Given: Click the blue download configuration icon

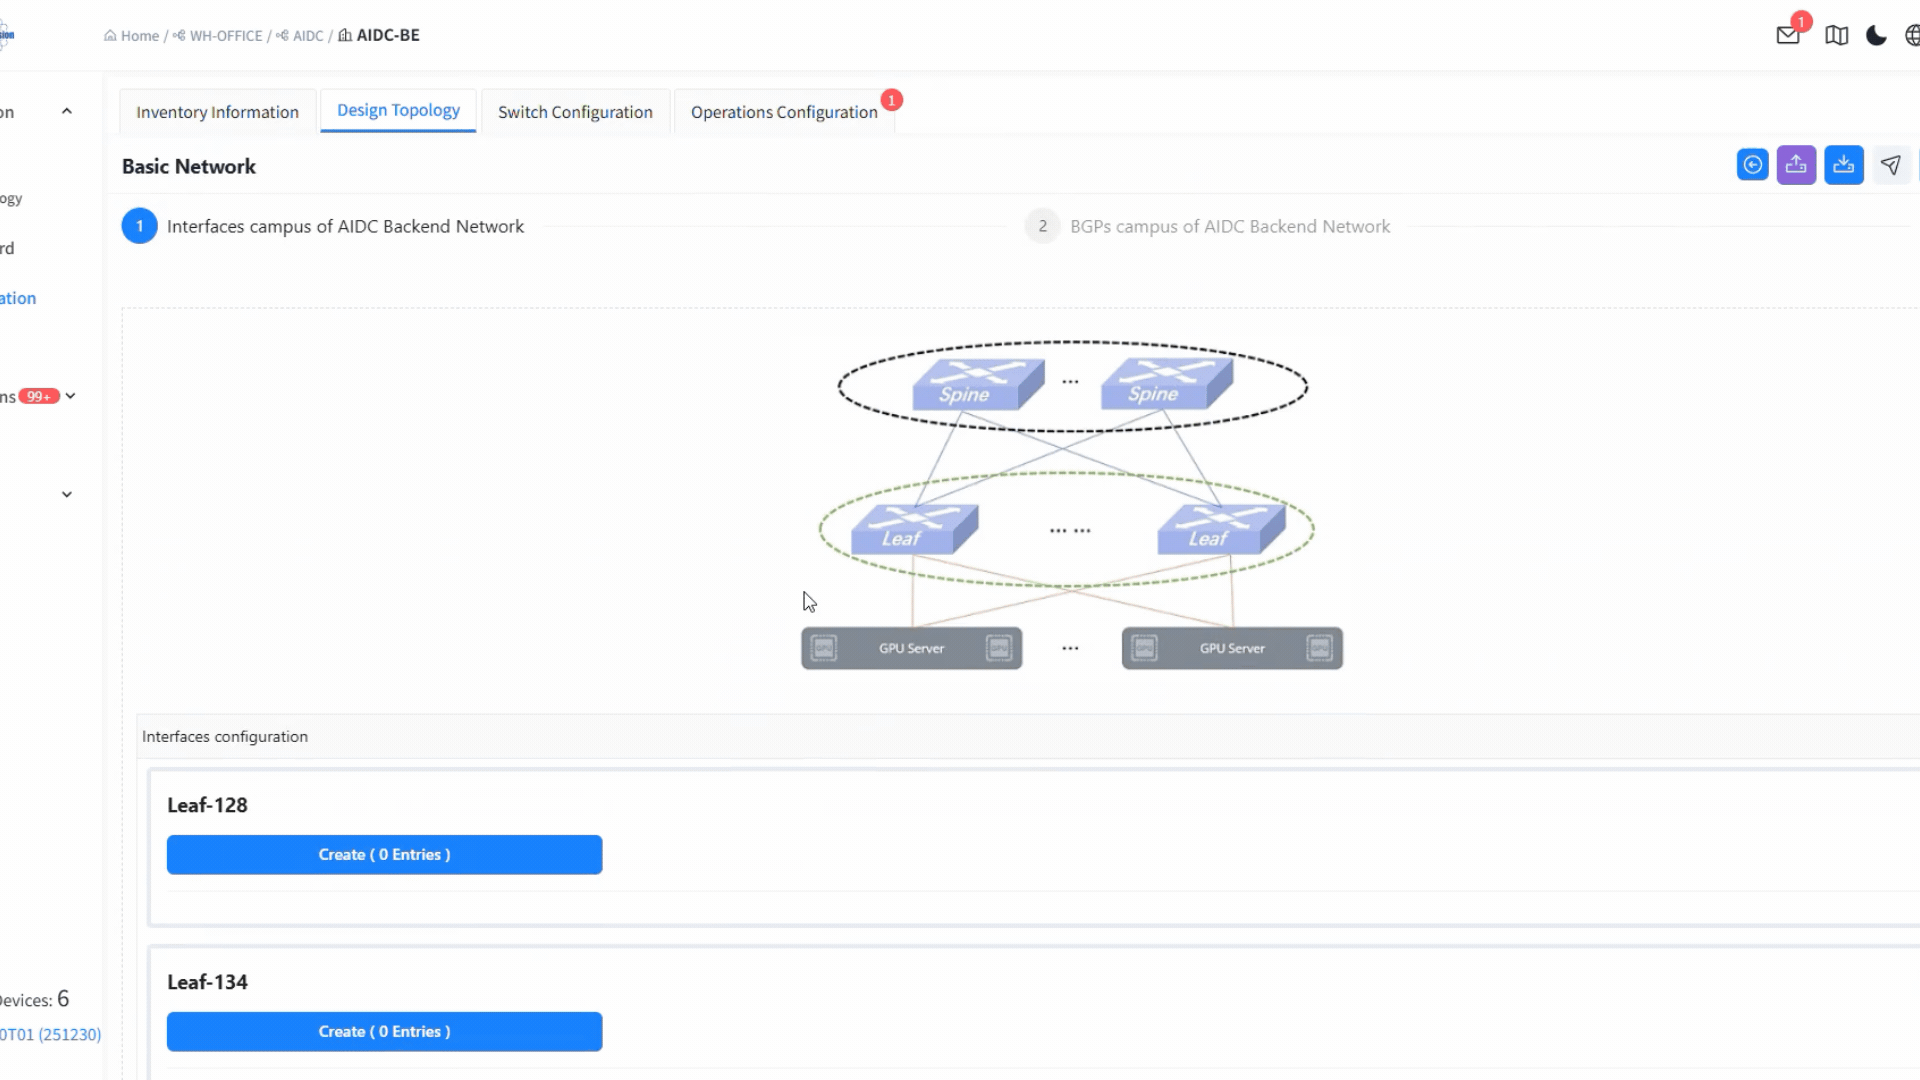Looking at the screenshot, I should point(1844,164).
